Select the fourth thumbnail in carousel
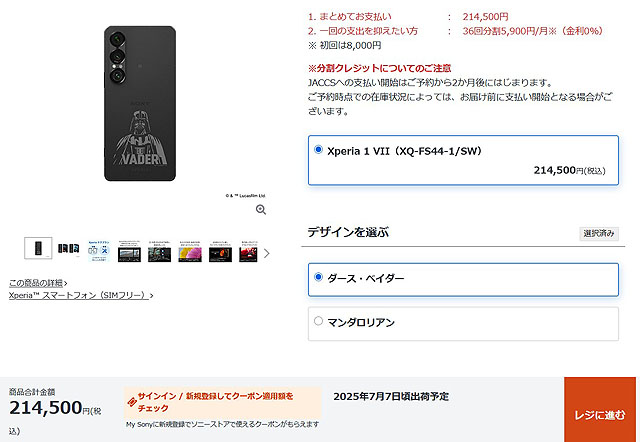The height and width of the screenshot is (442, 640). pyautogui.click(x=129, y=251)
